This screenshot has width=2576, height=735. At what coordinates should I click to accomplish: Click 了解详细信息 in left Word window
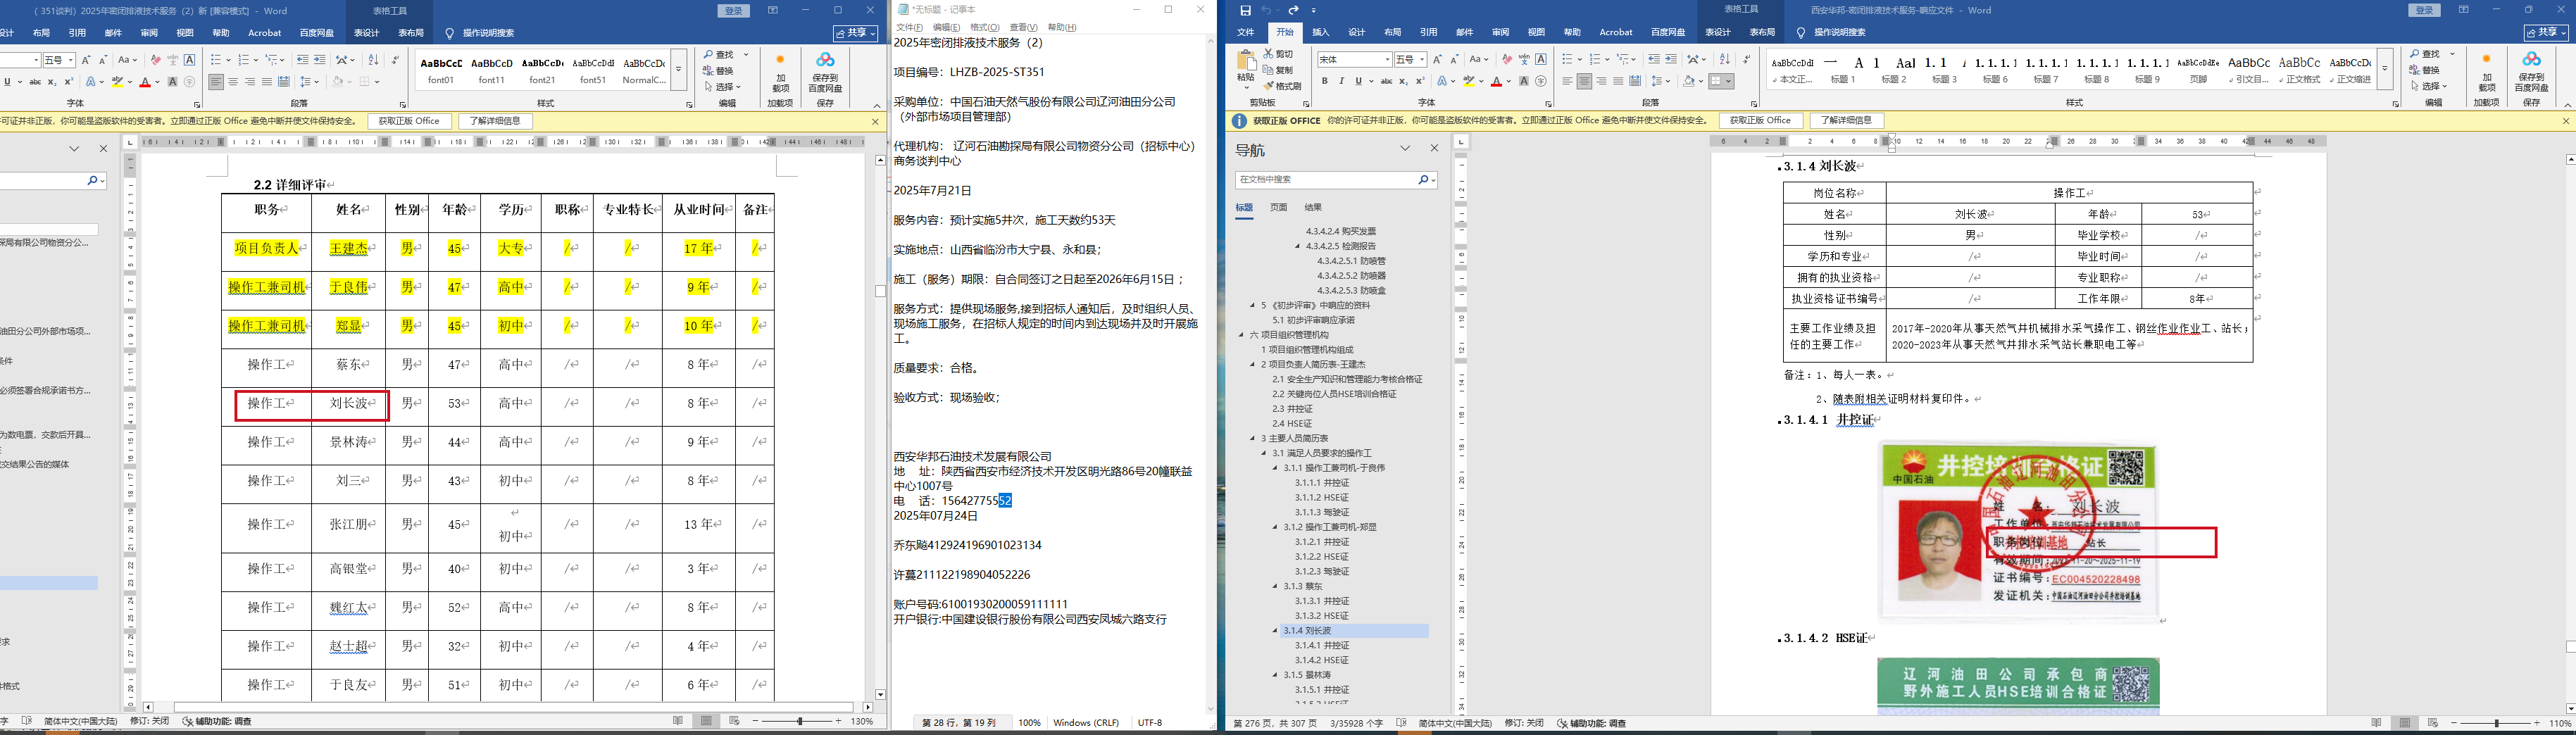click(x=496, y=121)
